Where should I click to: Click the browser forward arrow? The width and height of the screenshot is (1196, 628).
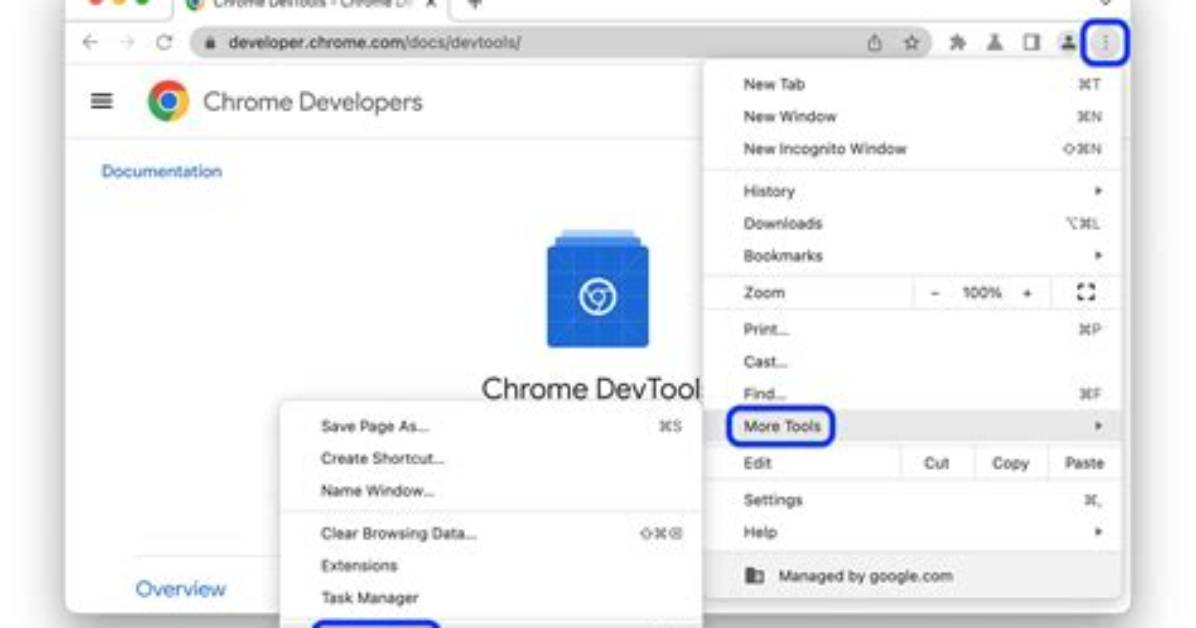point(127,42)
